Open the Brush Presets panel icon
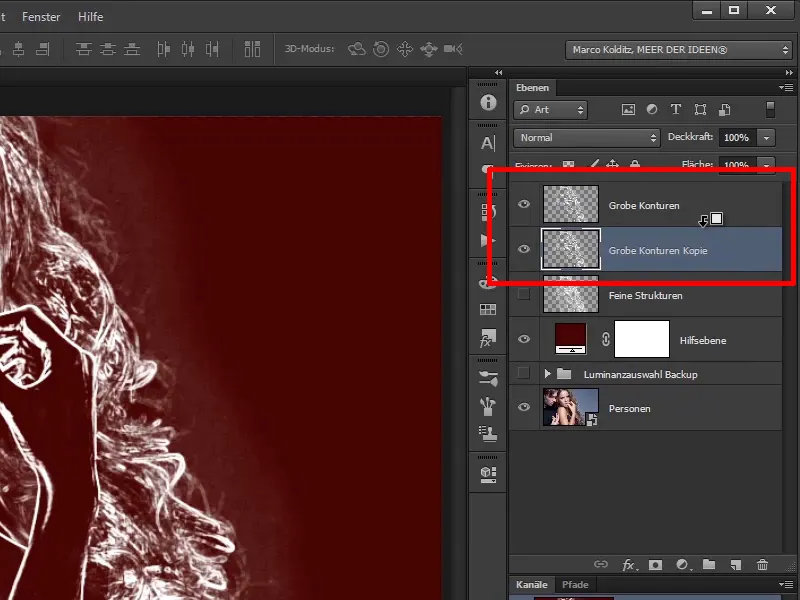This screenshot has height=600, width=800. [488, 406]
